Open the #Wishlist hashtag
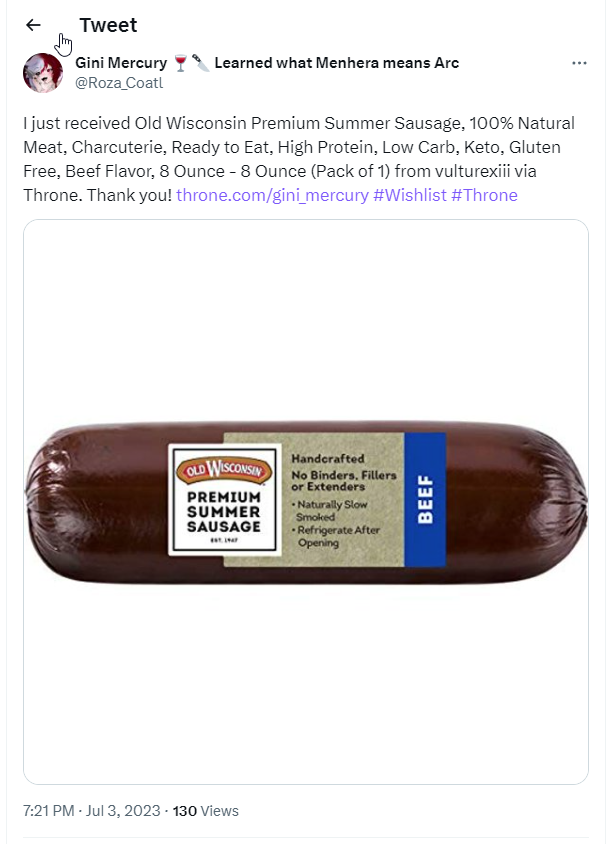Viewport: 609px width, 844px height. tap(410, 195)
